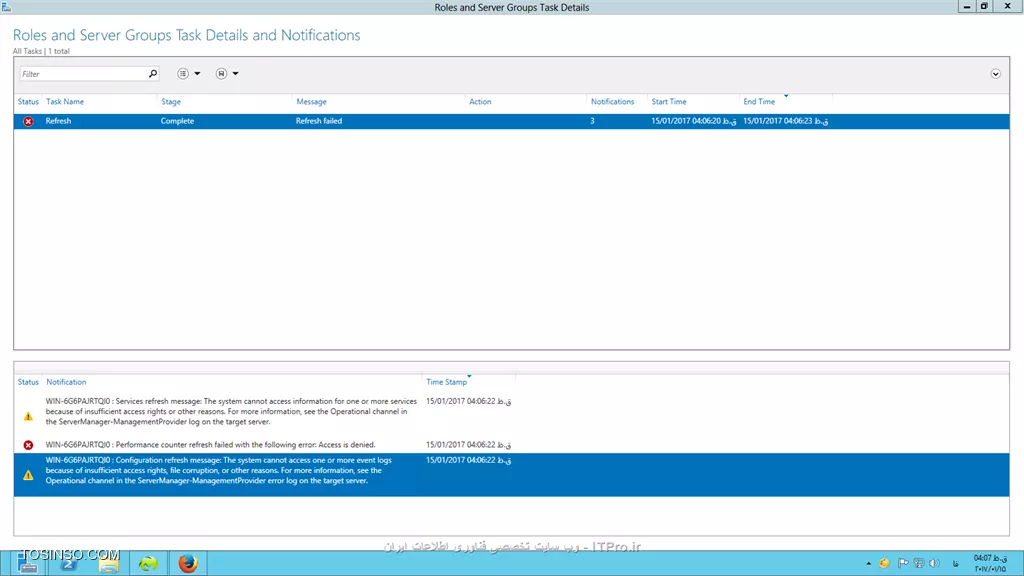Restore down the Task Details window
The height and width of the screenshot is (576, 1024).
point(984,7)
